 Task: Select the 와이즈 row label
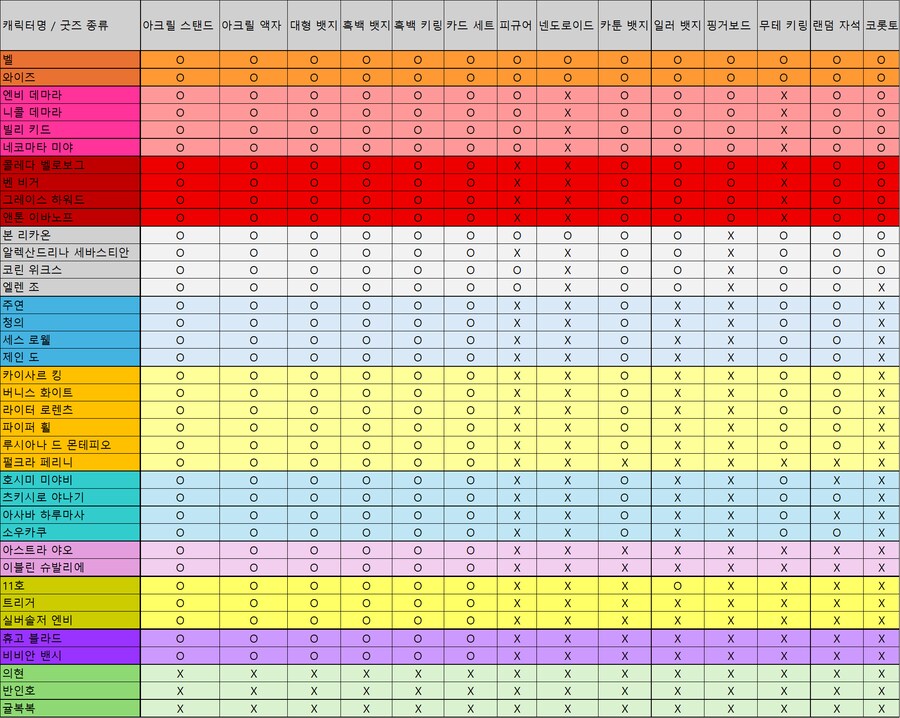tap(70, 77)
